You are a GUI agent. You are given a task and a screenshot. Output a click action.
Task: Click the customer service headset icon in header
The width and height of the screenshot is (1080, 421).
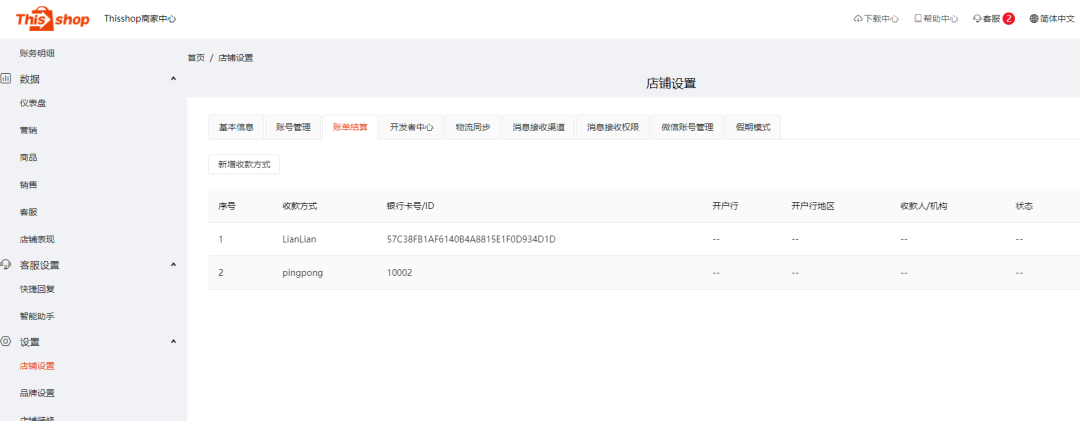pyautogui.click(x=977, y=19)
